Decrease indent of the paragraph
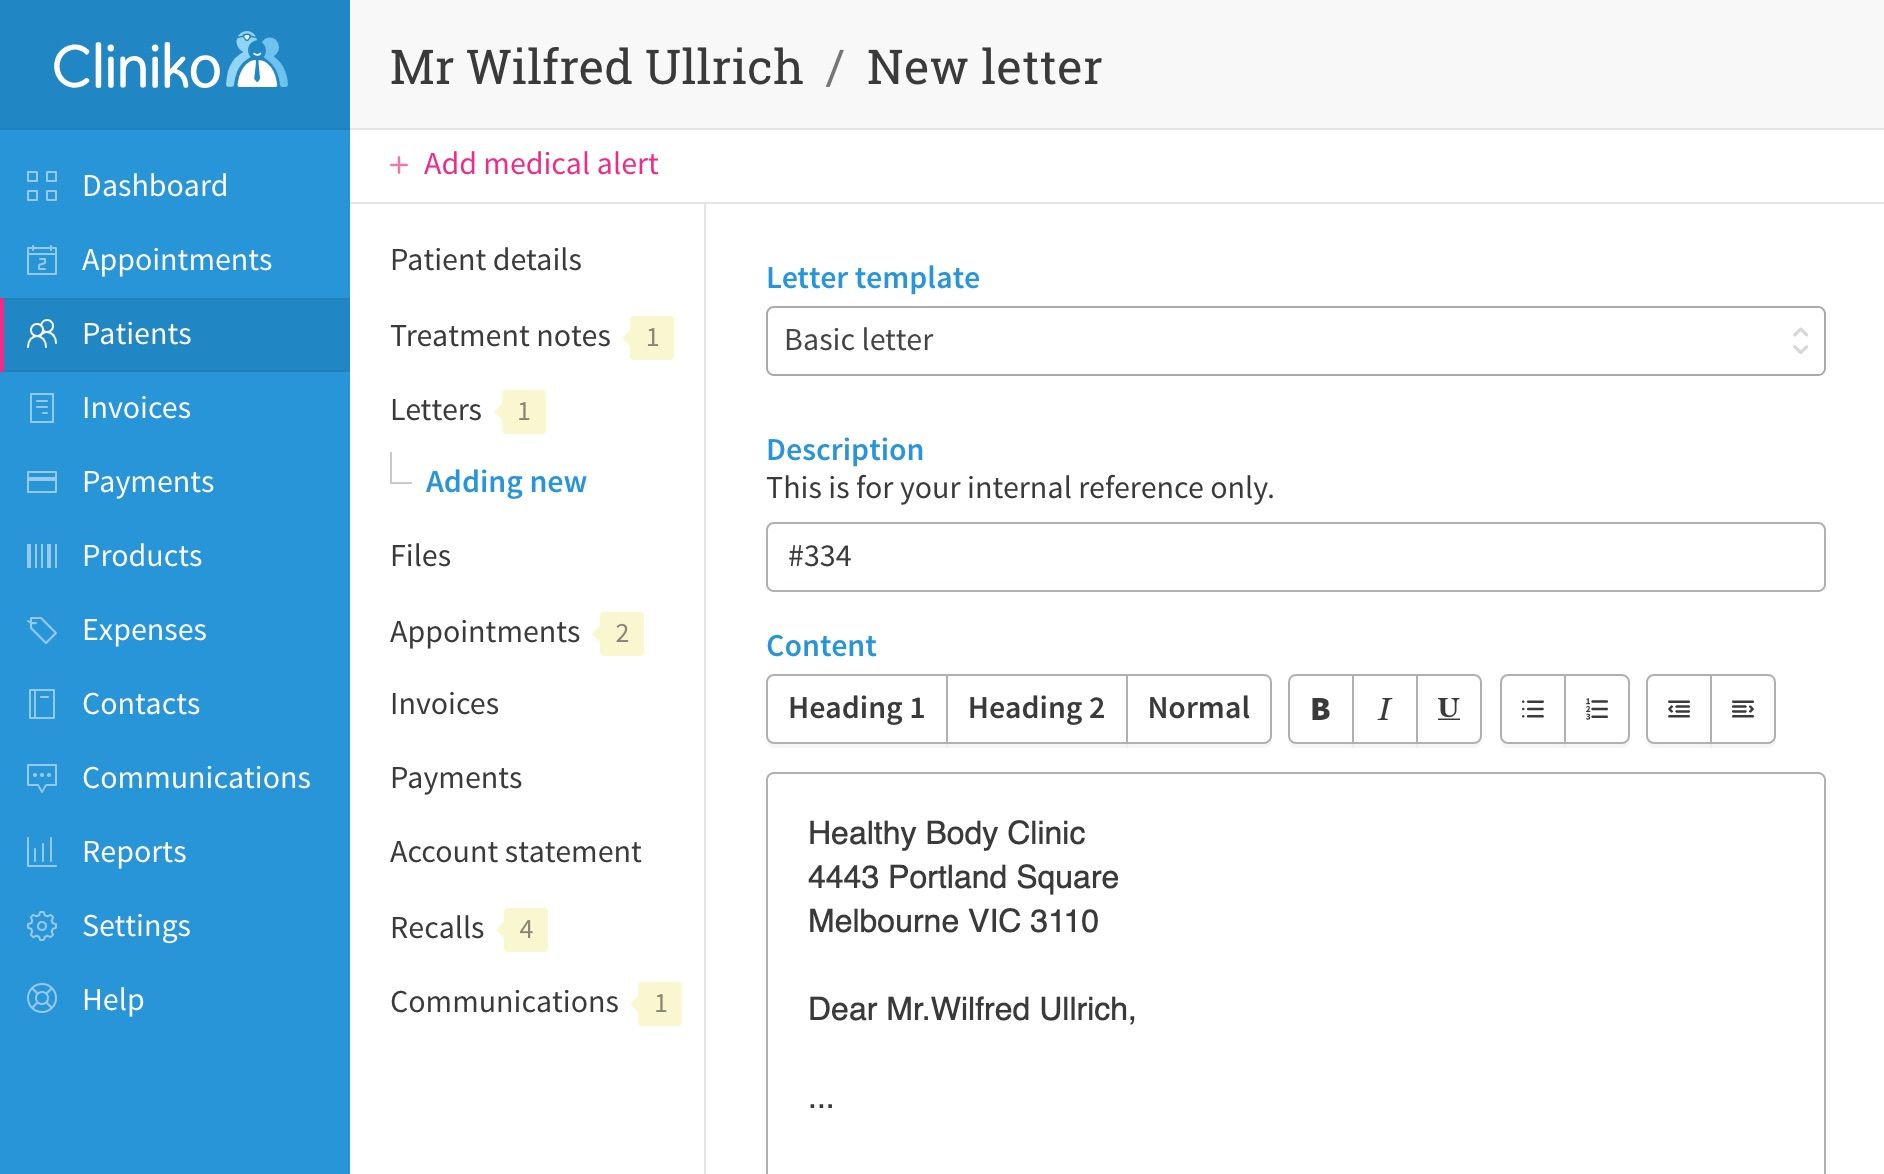Viewport: 1884px width, 1174px height. [1678, 709]
